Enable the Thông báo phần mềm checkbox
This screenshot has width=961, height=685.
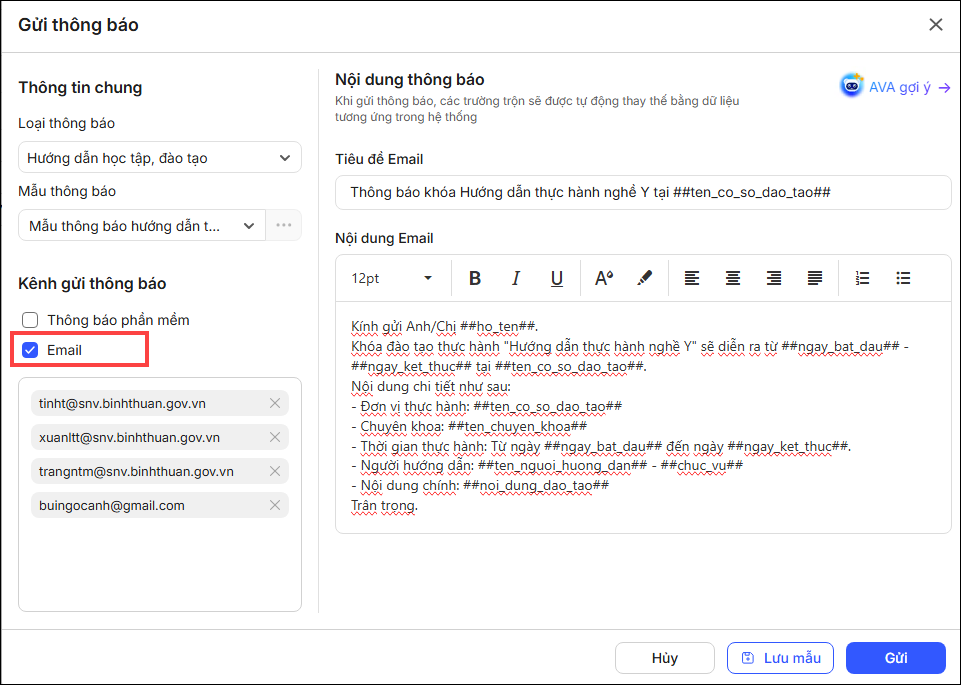[31, 321]
